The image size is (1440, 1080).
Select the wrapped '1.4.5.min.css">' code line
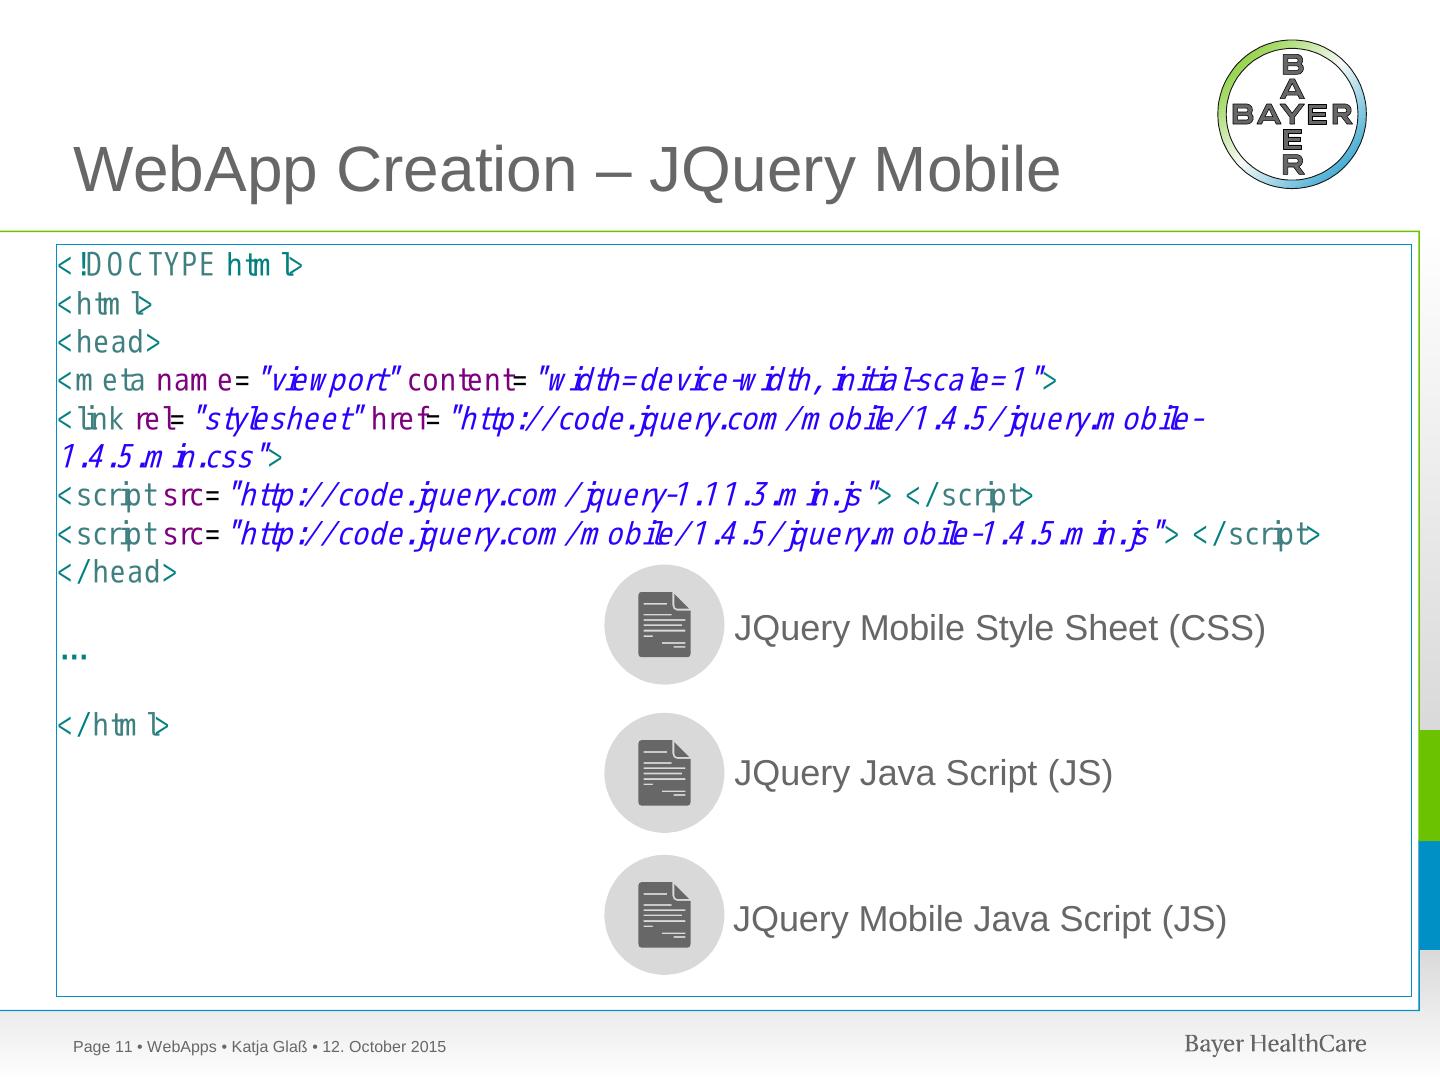click(x=170, y=458)
